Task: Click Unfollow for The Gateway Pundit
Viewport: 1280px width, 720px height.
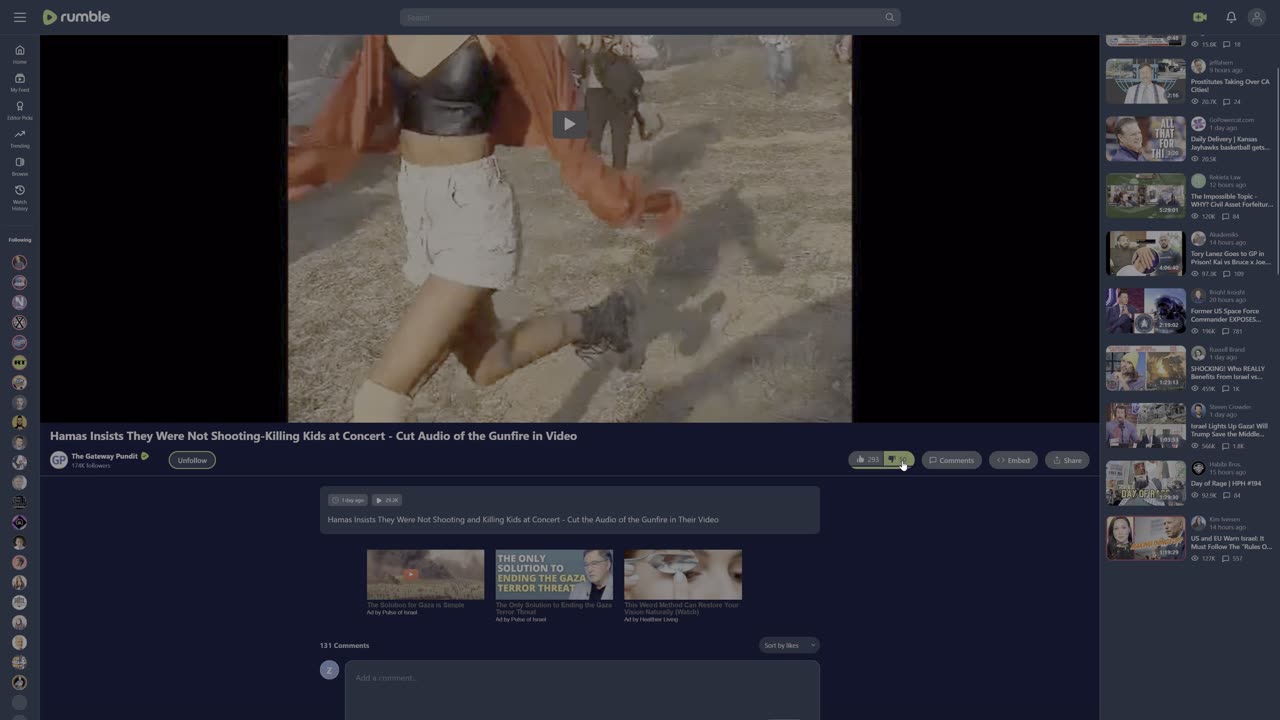Action: pyautogui.click(x=192, y=460)
